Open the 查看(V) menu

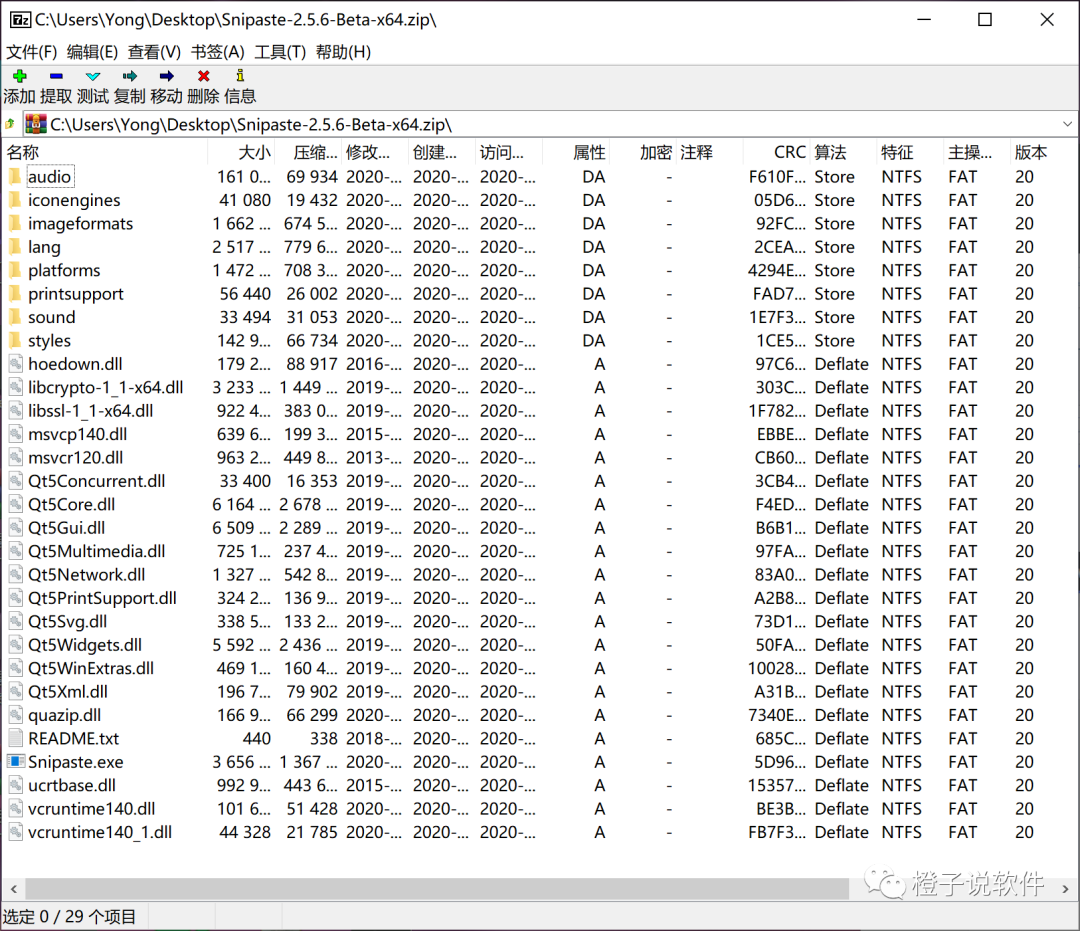[x=154, y=52]
